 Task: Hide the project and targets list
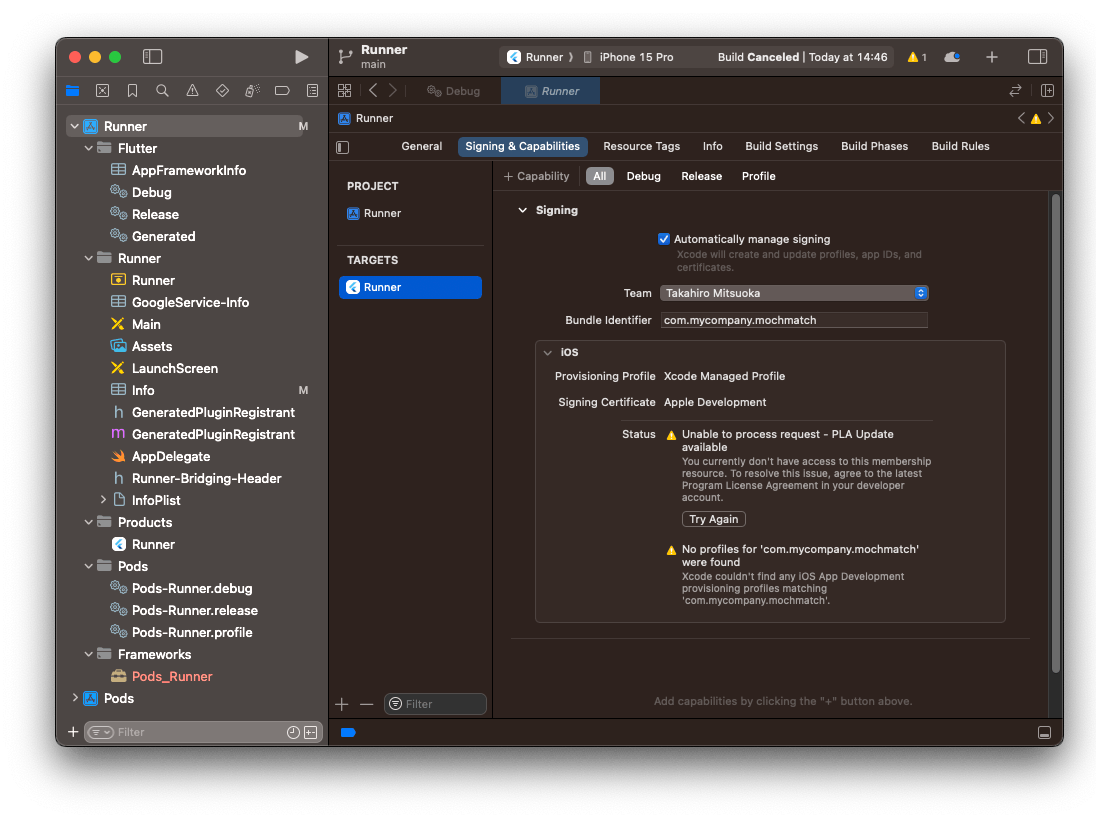pos(343,147)
